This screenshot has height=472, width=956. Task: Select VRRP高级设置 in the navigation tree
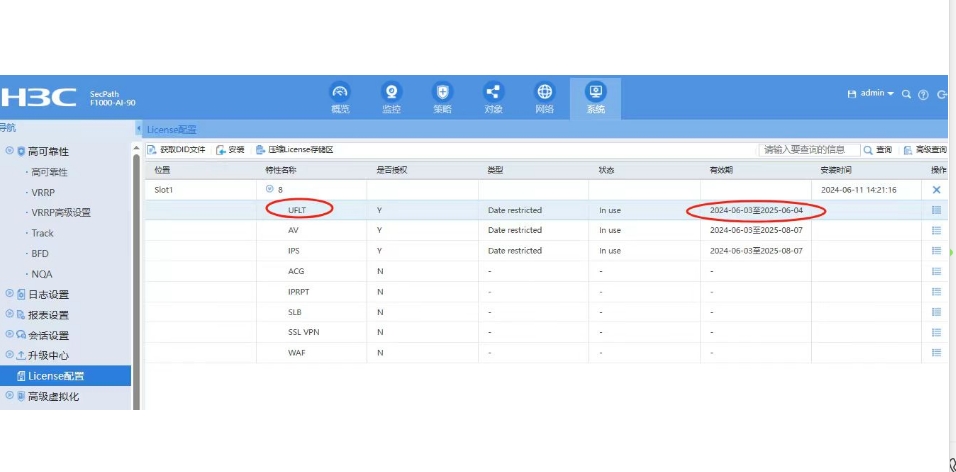coord(61,213)
